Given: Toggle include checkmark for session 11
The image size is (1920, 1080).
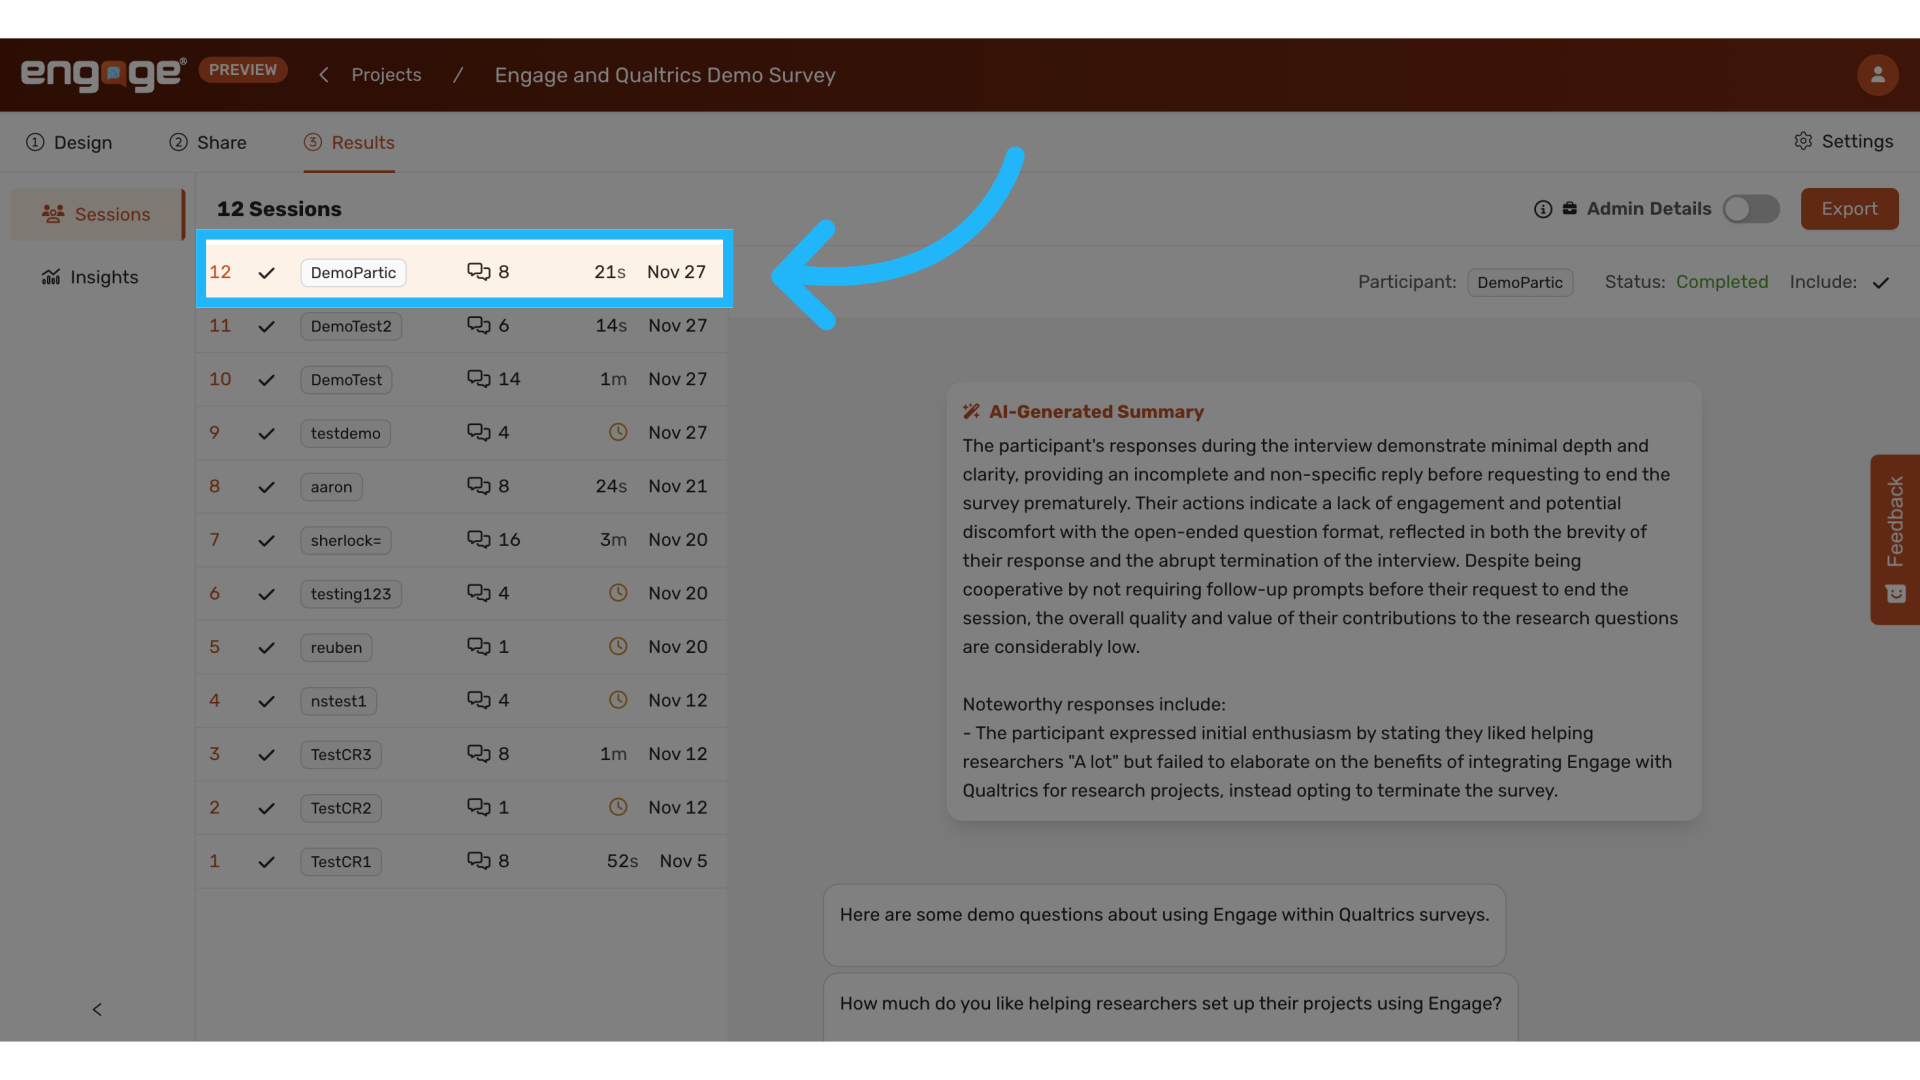Looking at the screenshot, I should 266,326.
